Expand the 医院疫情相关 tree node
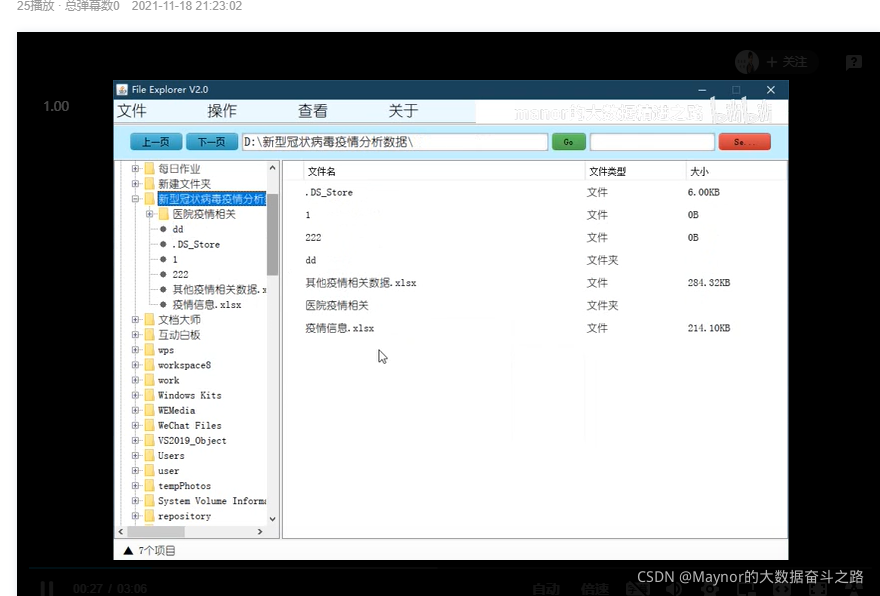 [x=149, y=214]
